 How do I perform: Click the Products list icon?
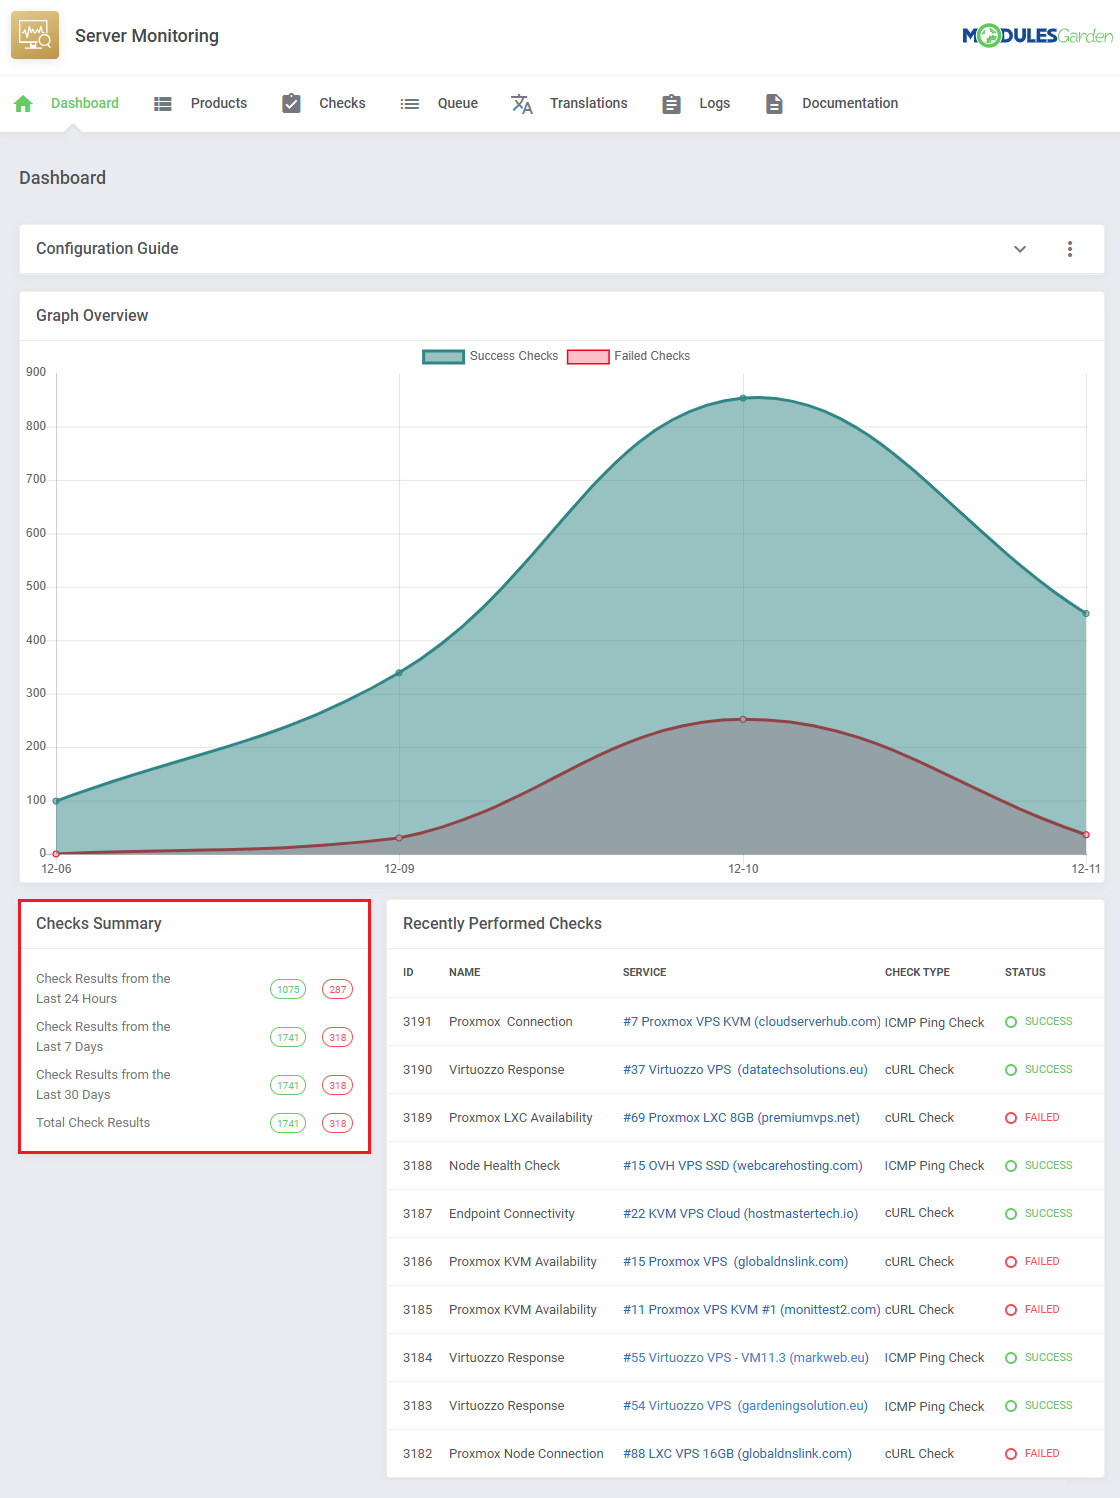(x=163, y=104)
